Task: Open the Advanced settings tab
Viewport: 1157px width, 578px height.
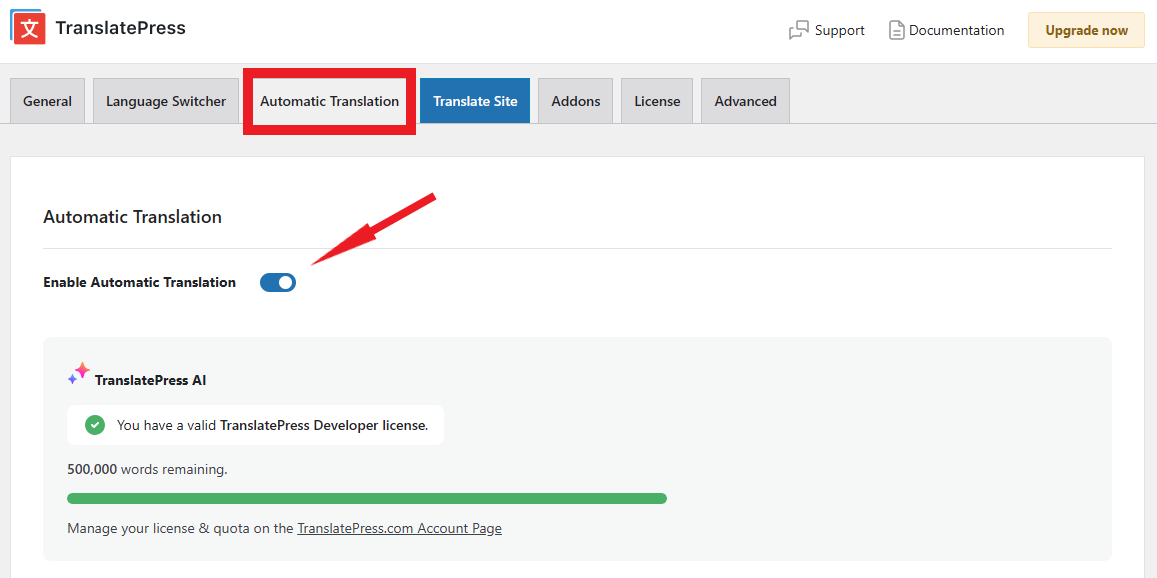Action: point(744,100)
